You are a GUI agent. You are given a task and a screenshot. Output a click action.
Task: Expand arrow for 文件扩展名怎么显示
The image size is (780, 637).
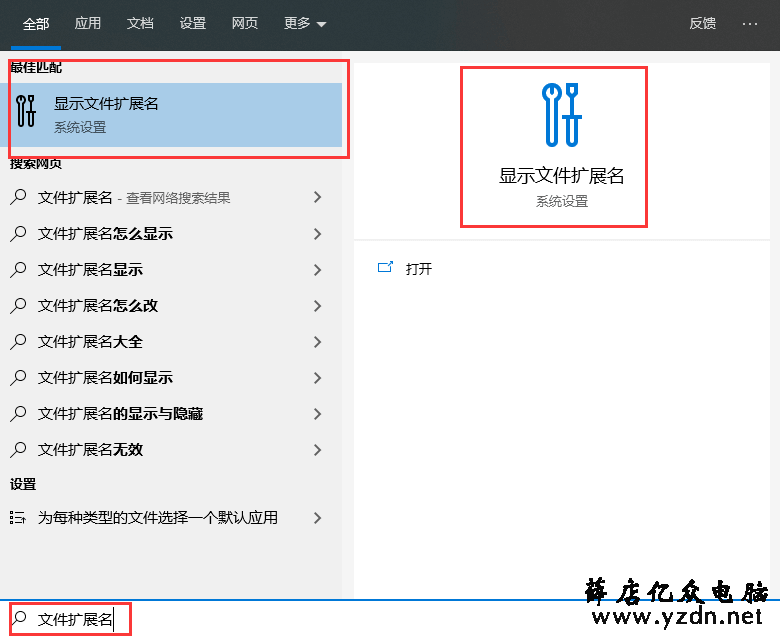tap(317, 234)
